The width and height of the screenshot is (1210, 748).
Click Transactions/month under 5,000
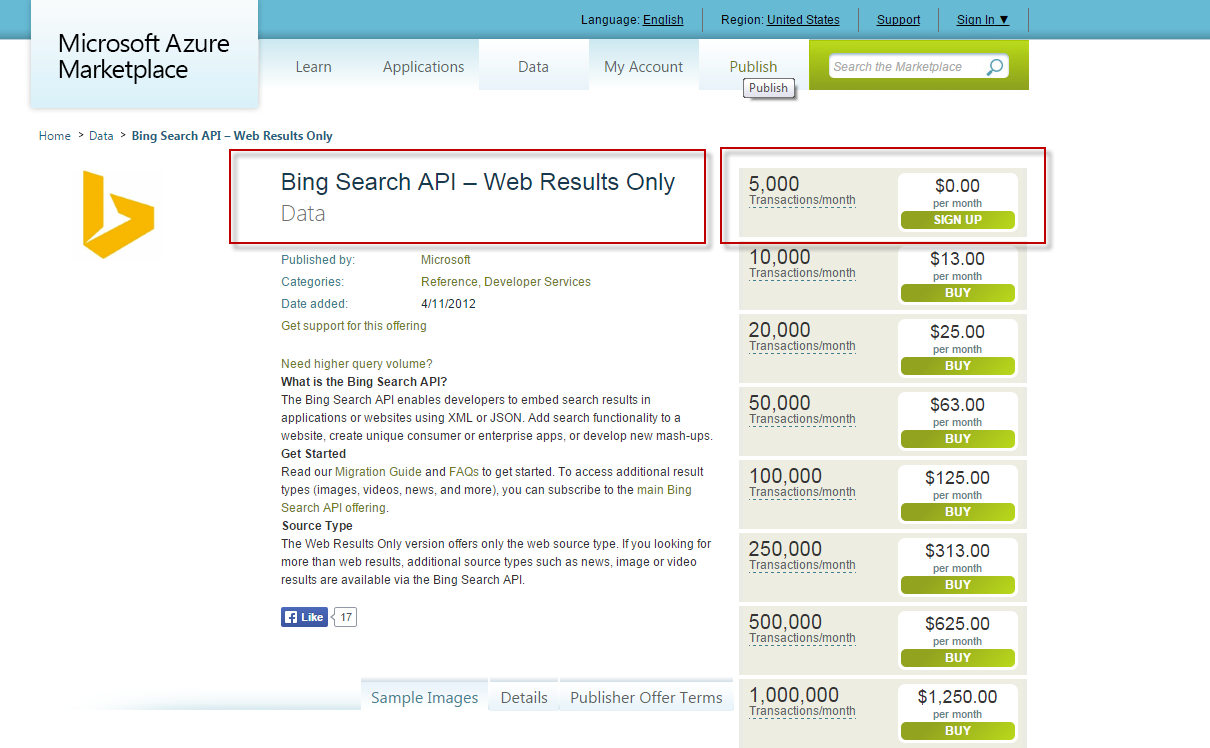click(802, 200)
